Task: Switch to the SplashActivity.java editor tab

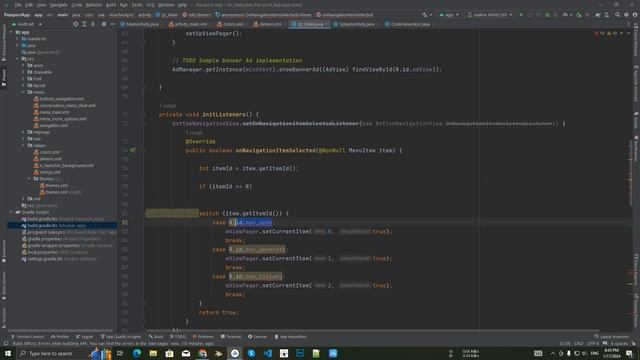Action: [x=354, y=24]
